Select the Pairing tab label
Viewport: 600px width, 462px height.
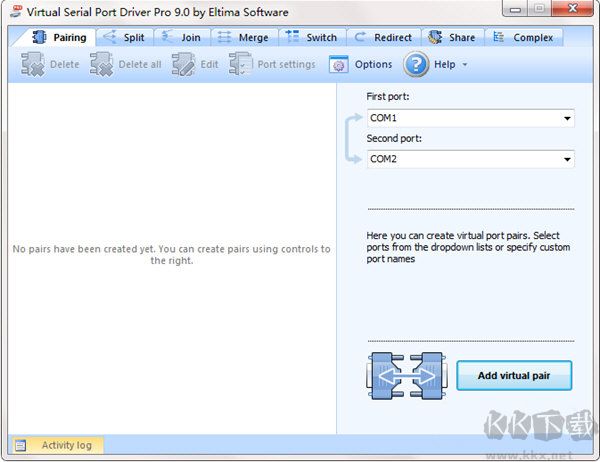tap(70, 38)
